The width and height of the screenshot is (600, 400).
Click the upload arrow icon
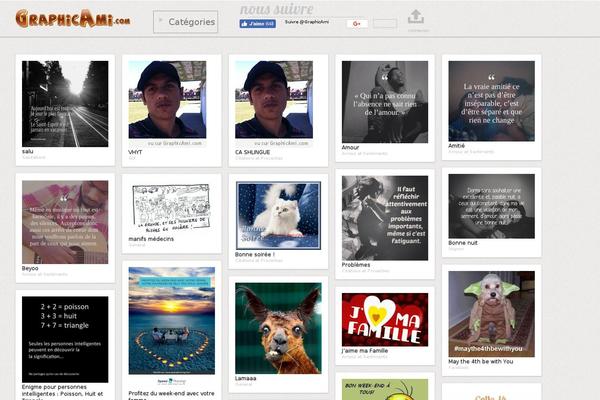coord(416,17)
